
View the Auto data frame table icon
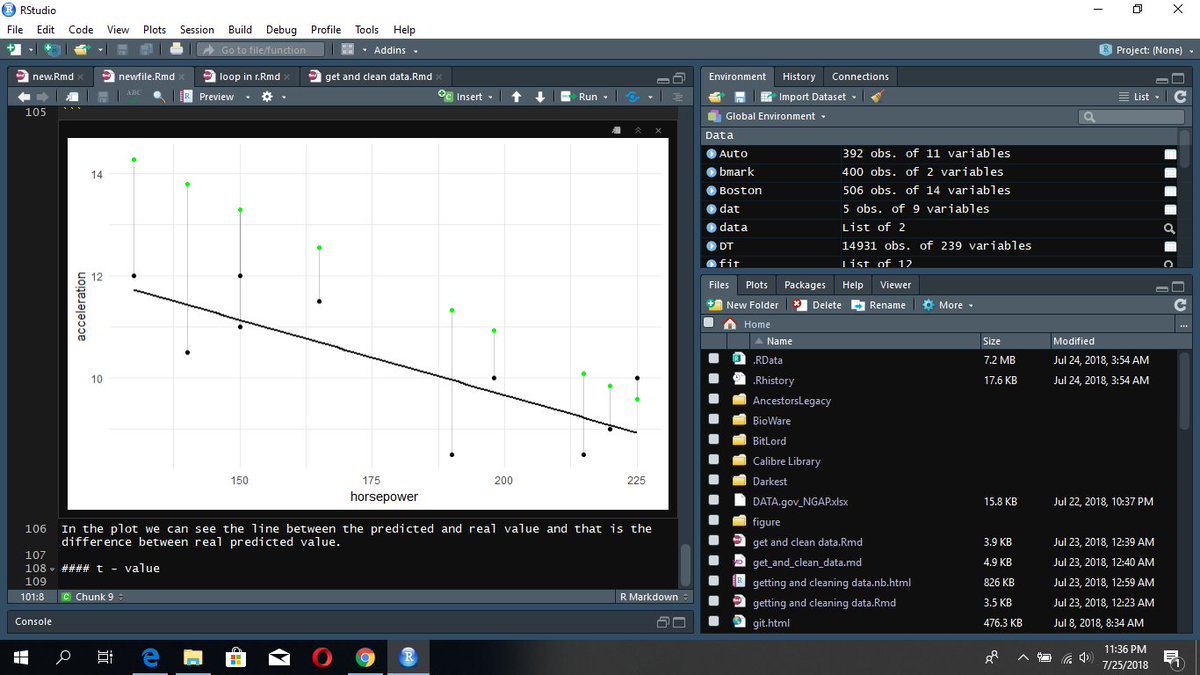click(1169, 154)
